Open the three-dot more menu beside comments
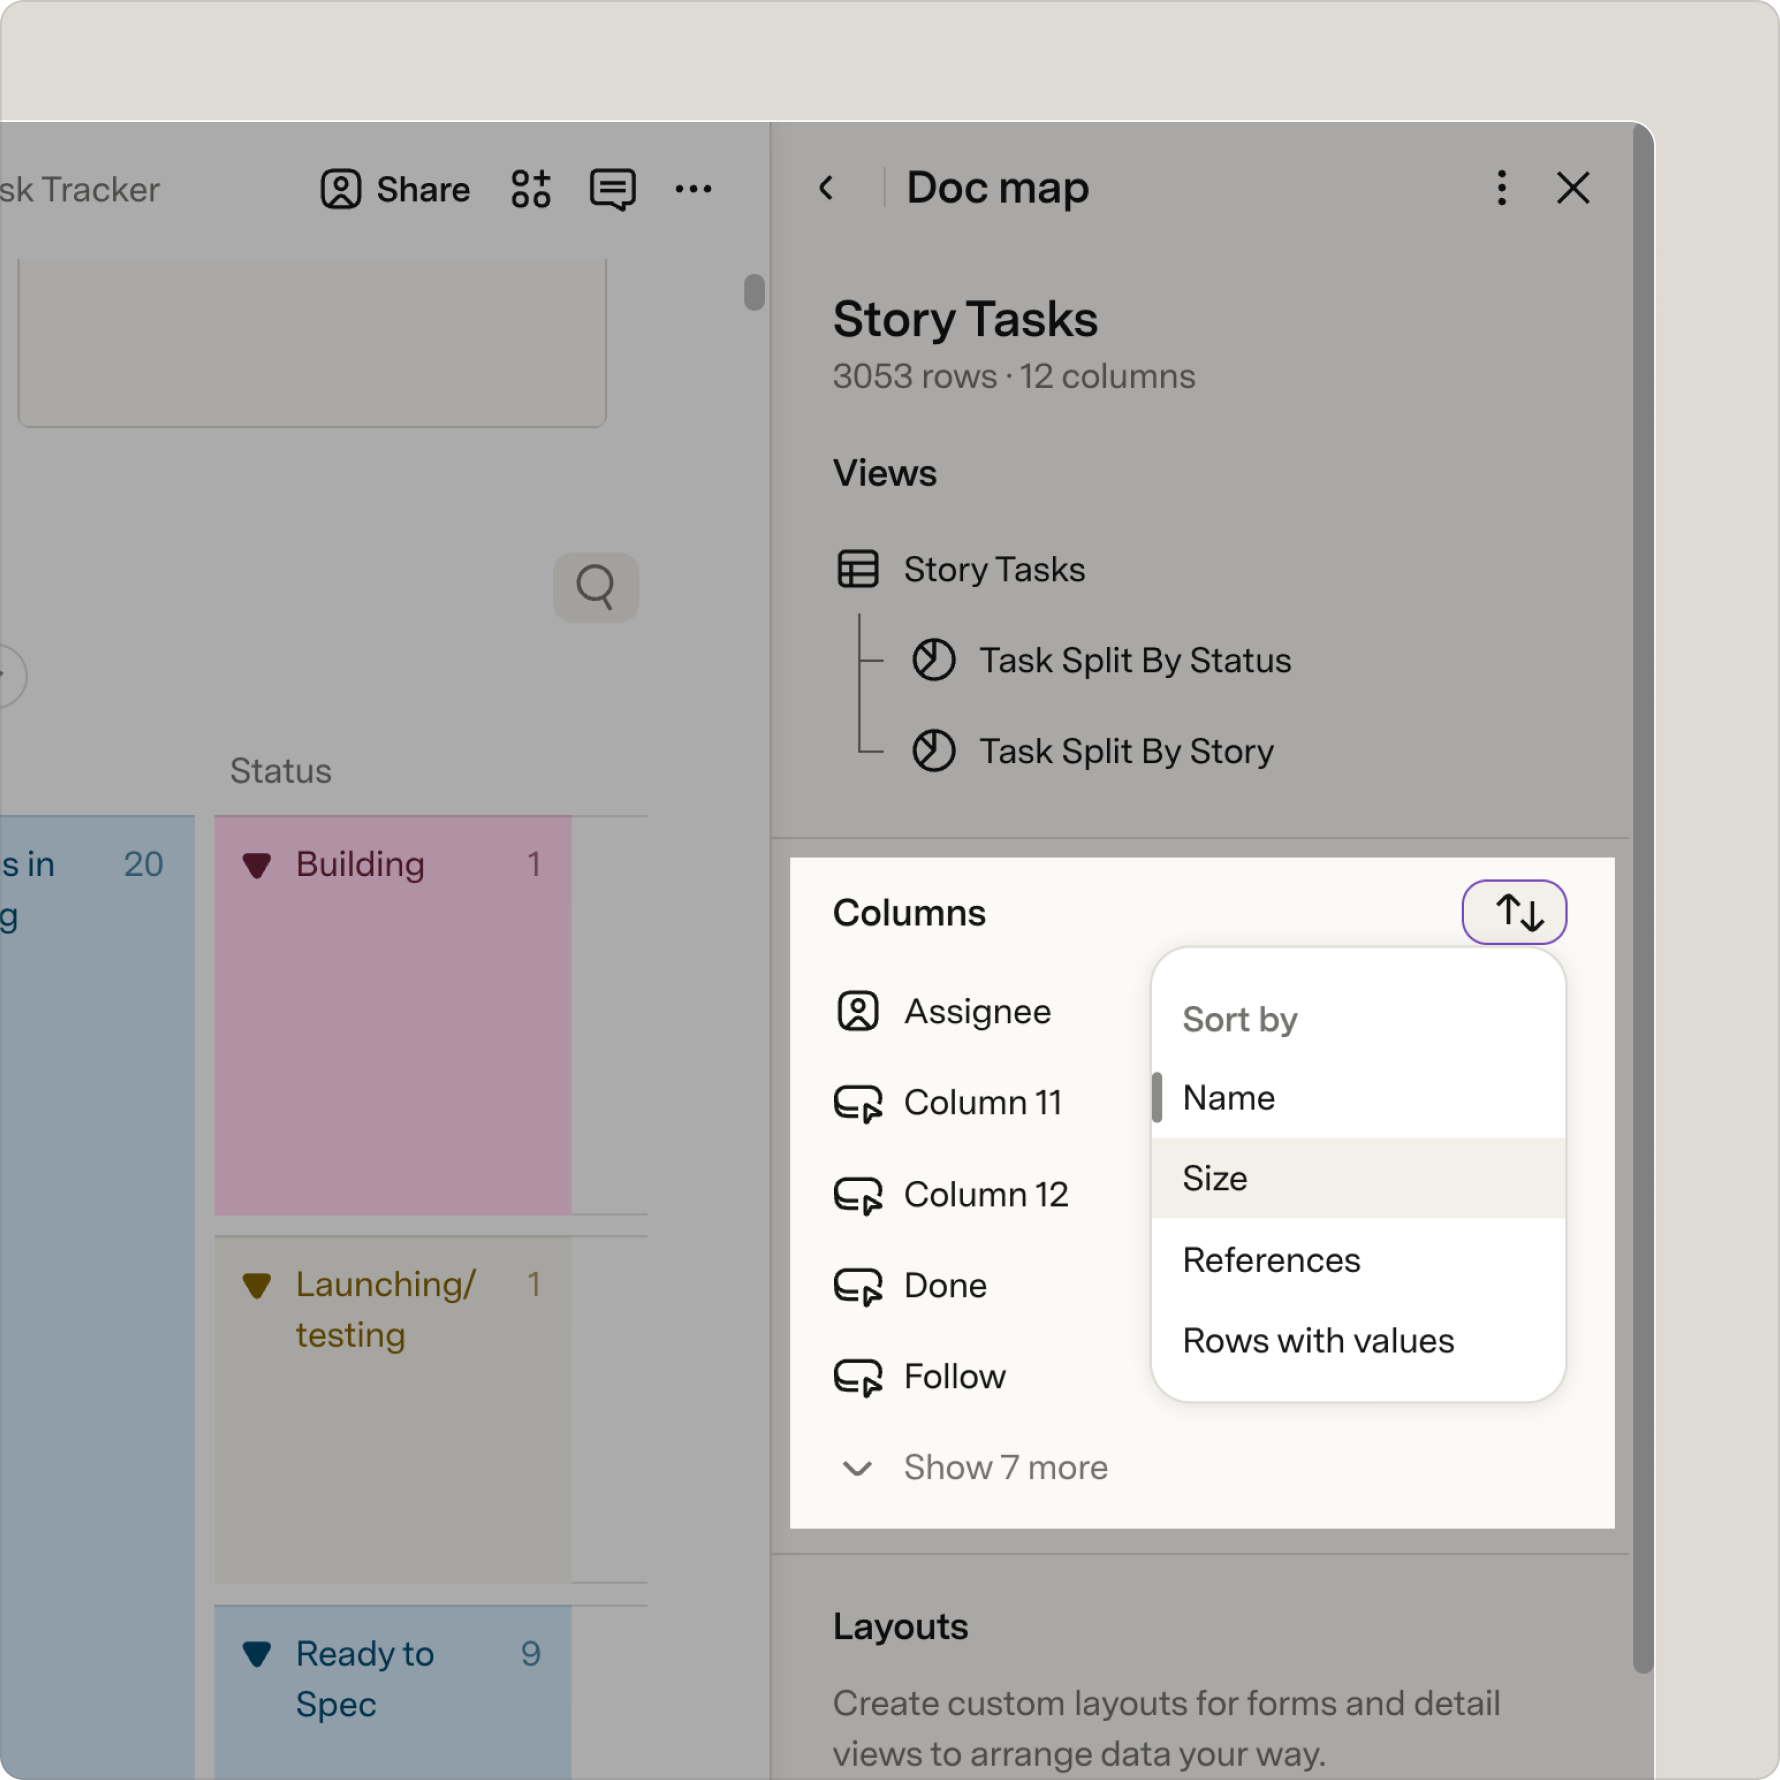 click(693, 189)
